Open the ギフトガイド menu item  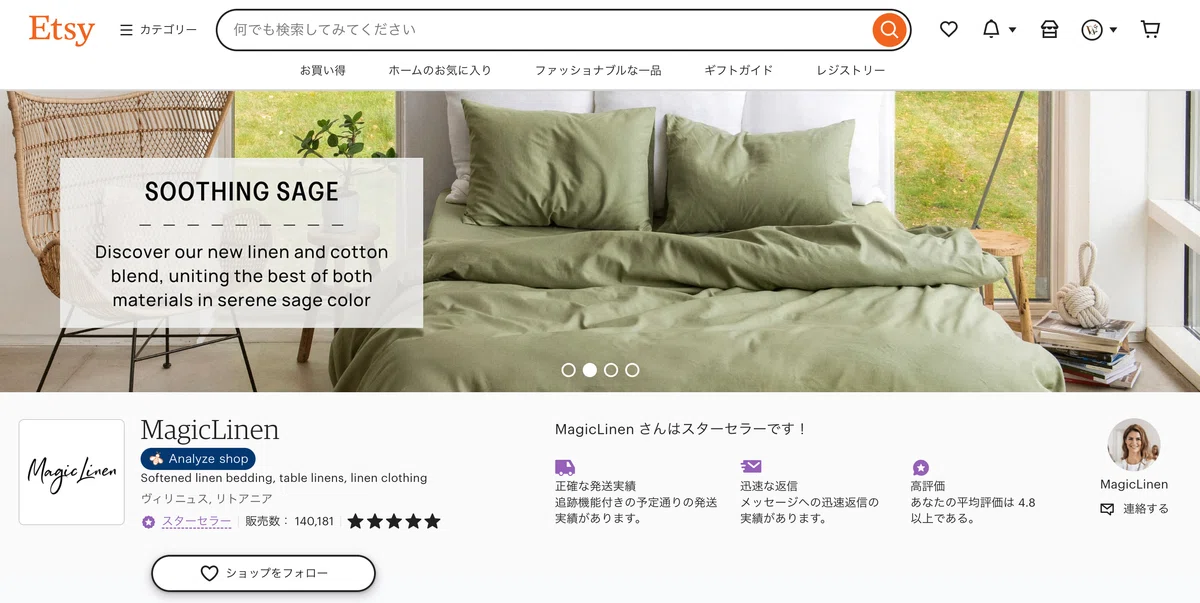tap(738, 70)
